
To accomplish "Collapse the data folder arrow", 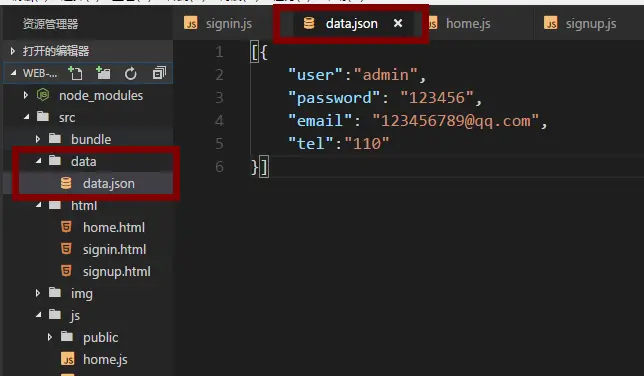I will pyautogui.click(x=39, y=161).
